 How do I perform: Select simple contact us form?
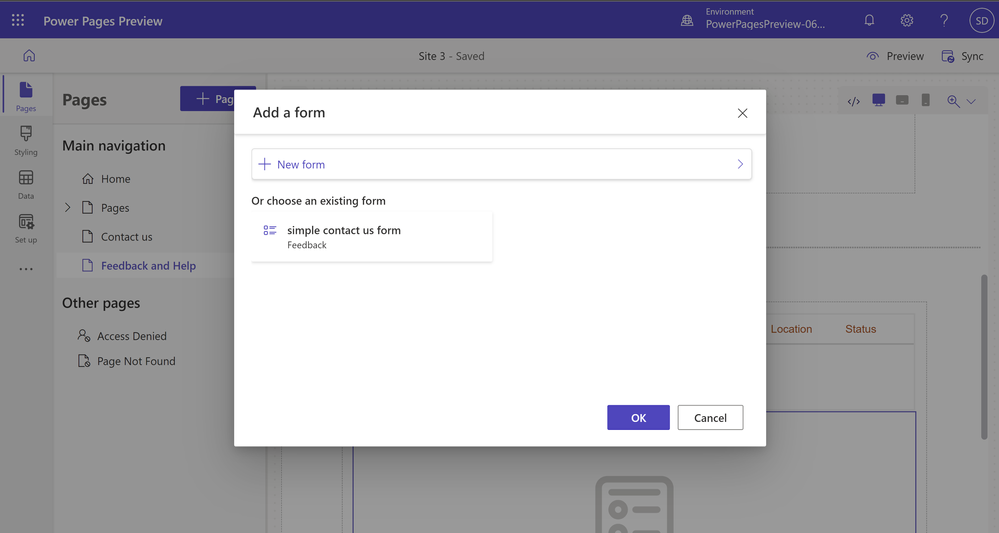point(372,237)
